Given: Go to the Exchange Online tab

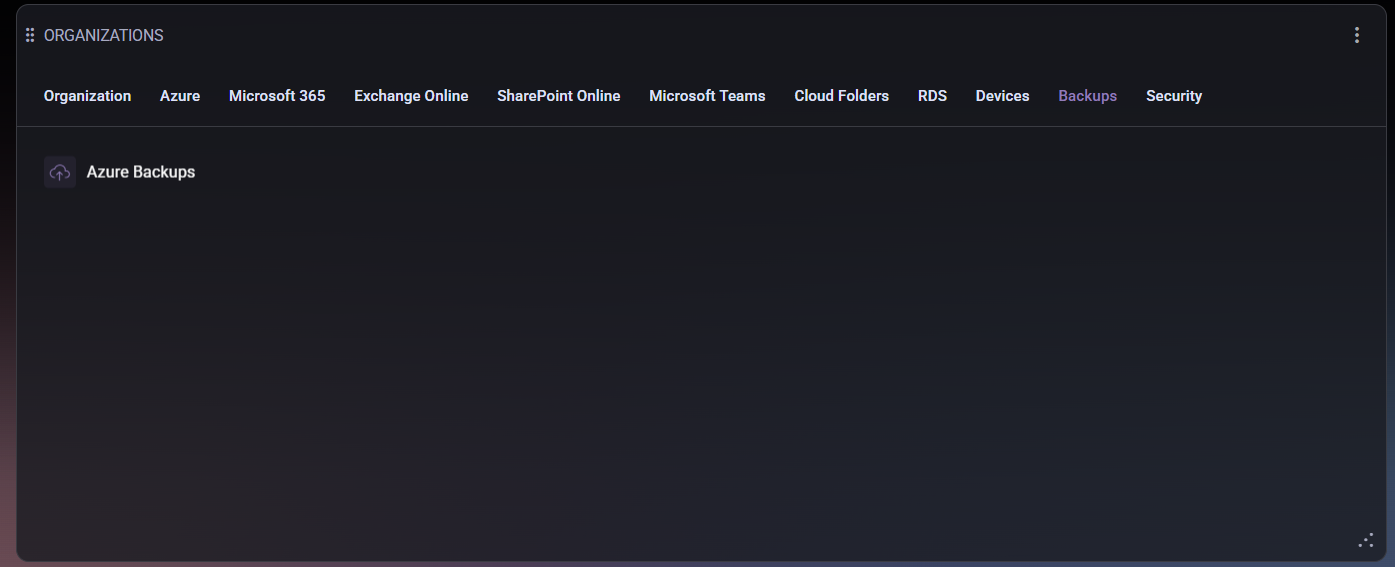Looking at the screenshot, I should [x=411, y=96].
